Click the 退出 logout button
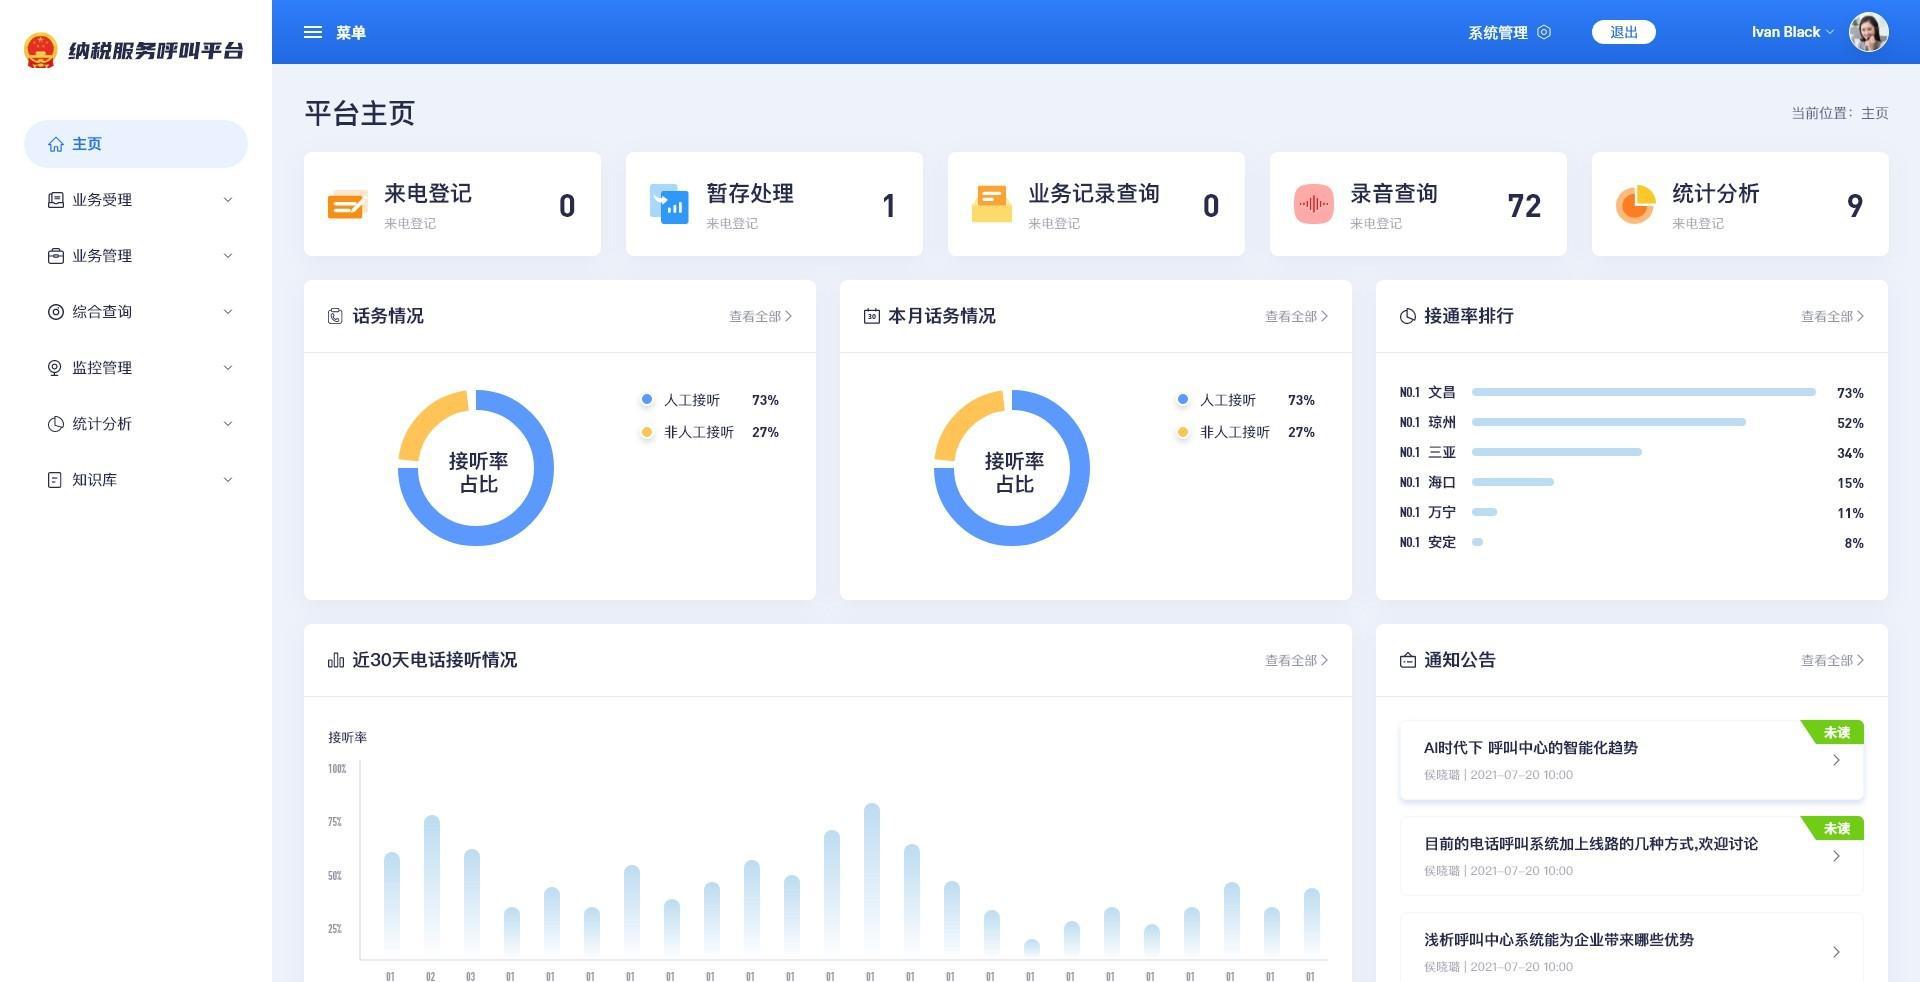 tap(1623, 32)
